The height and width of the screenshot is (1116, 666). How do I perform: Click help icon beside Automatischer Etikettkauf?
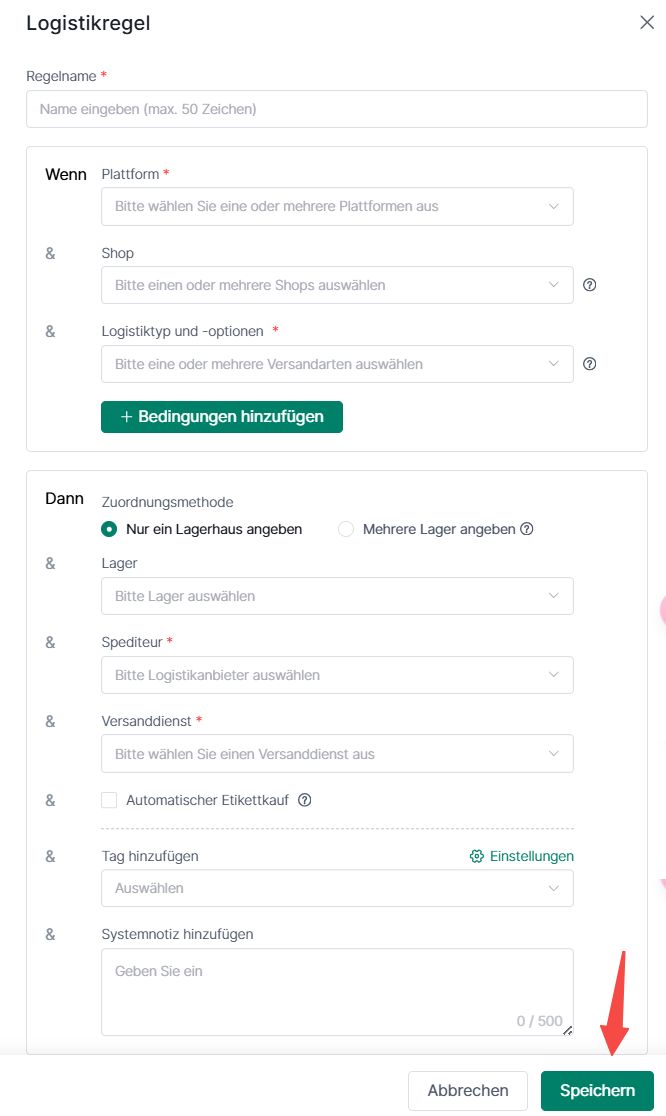tap(306, 800)
